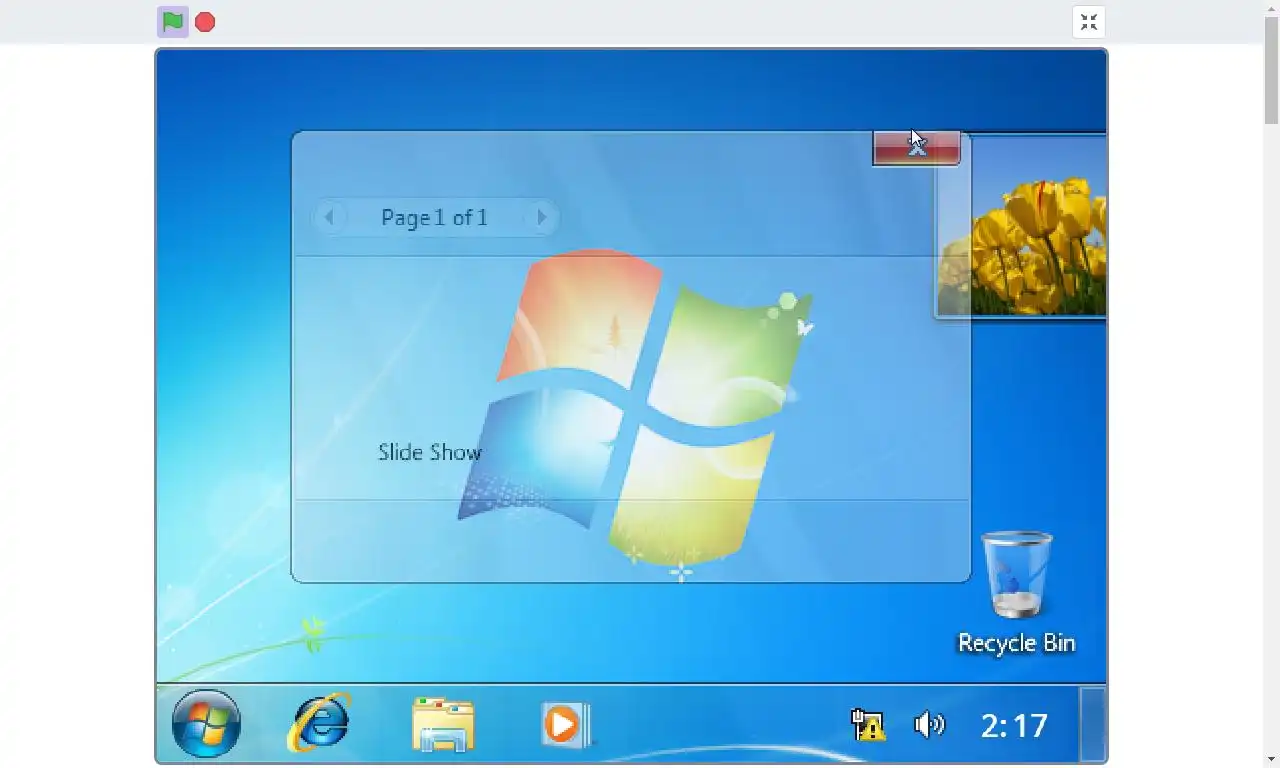The image size is (1280, 768).
Task: Click the network warning tray icon
Action: [x=867, y=724]
